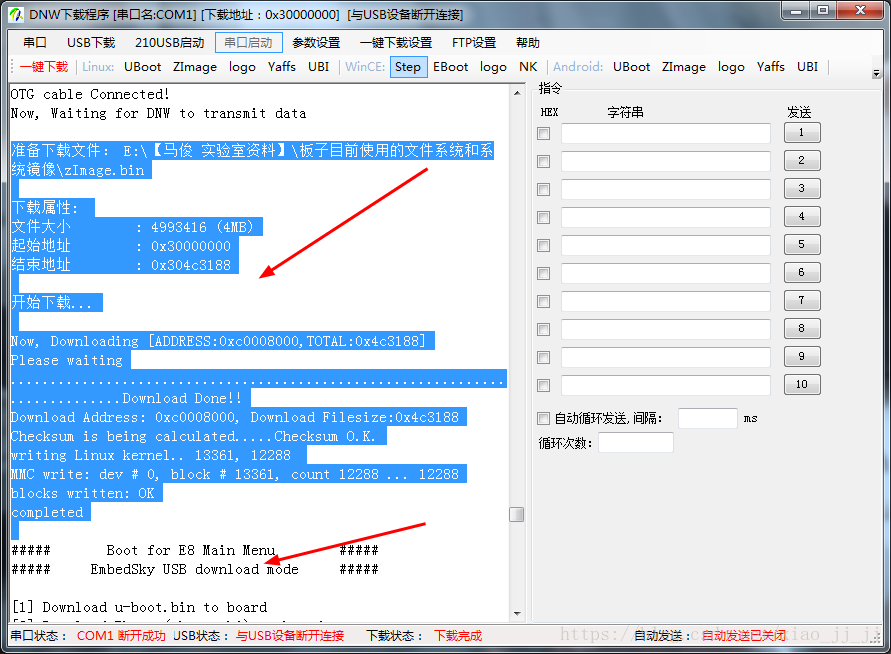The image size is (891, 654).
Task: Click Android UBoot toolbar button
Action: 631,66
